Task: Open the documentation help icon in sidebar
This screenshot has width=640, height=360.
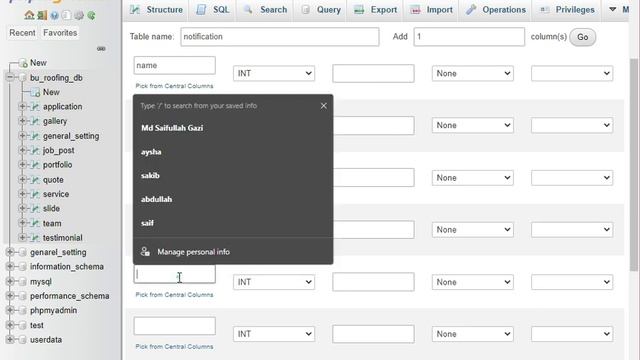Action: (54, 16)
